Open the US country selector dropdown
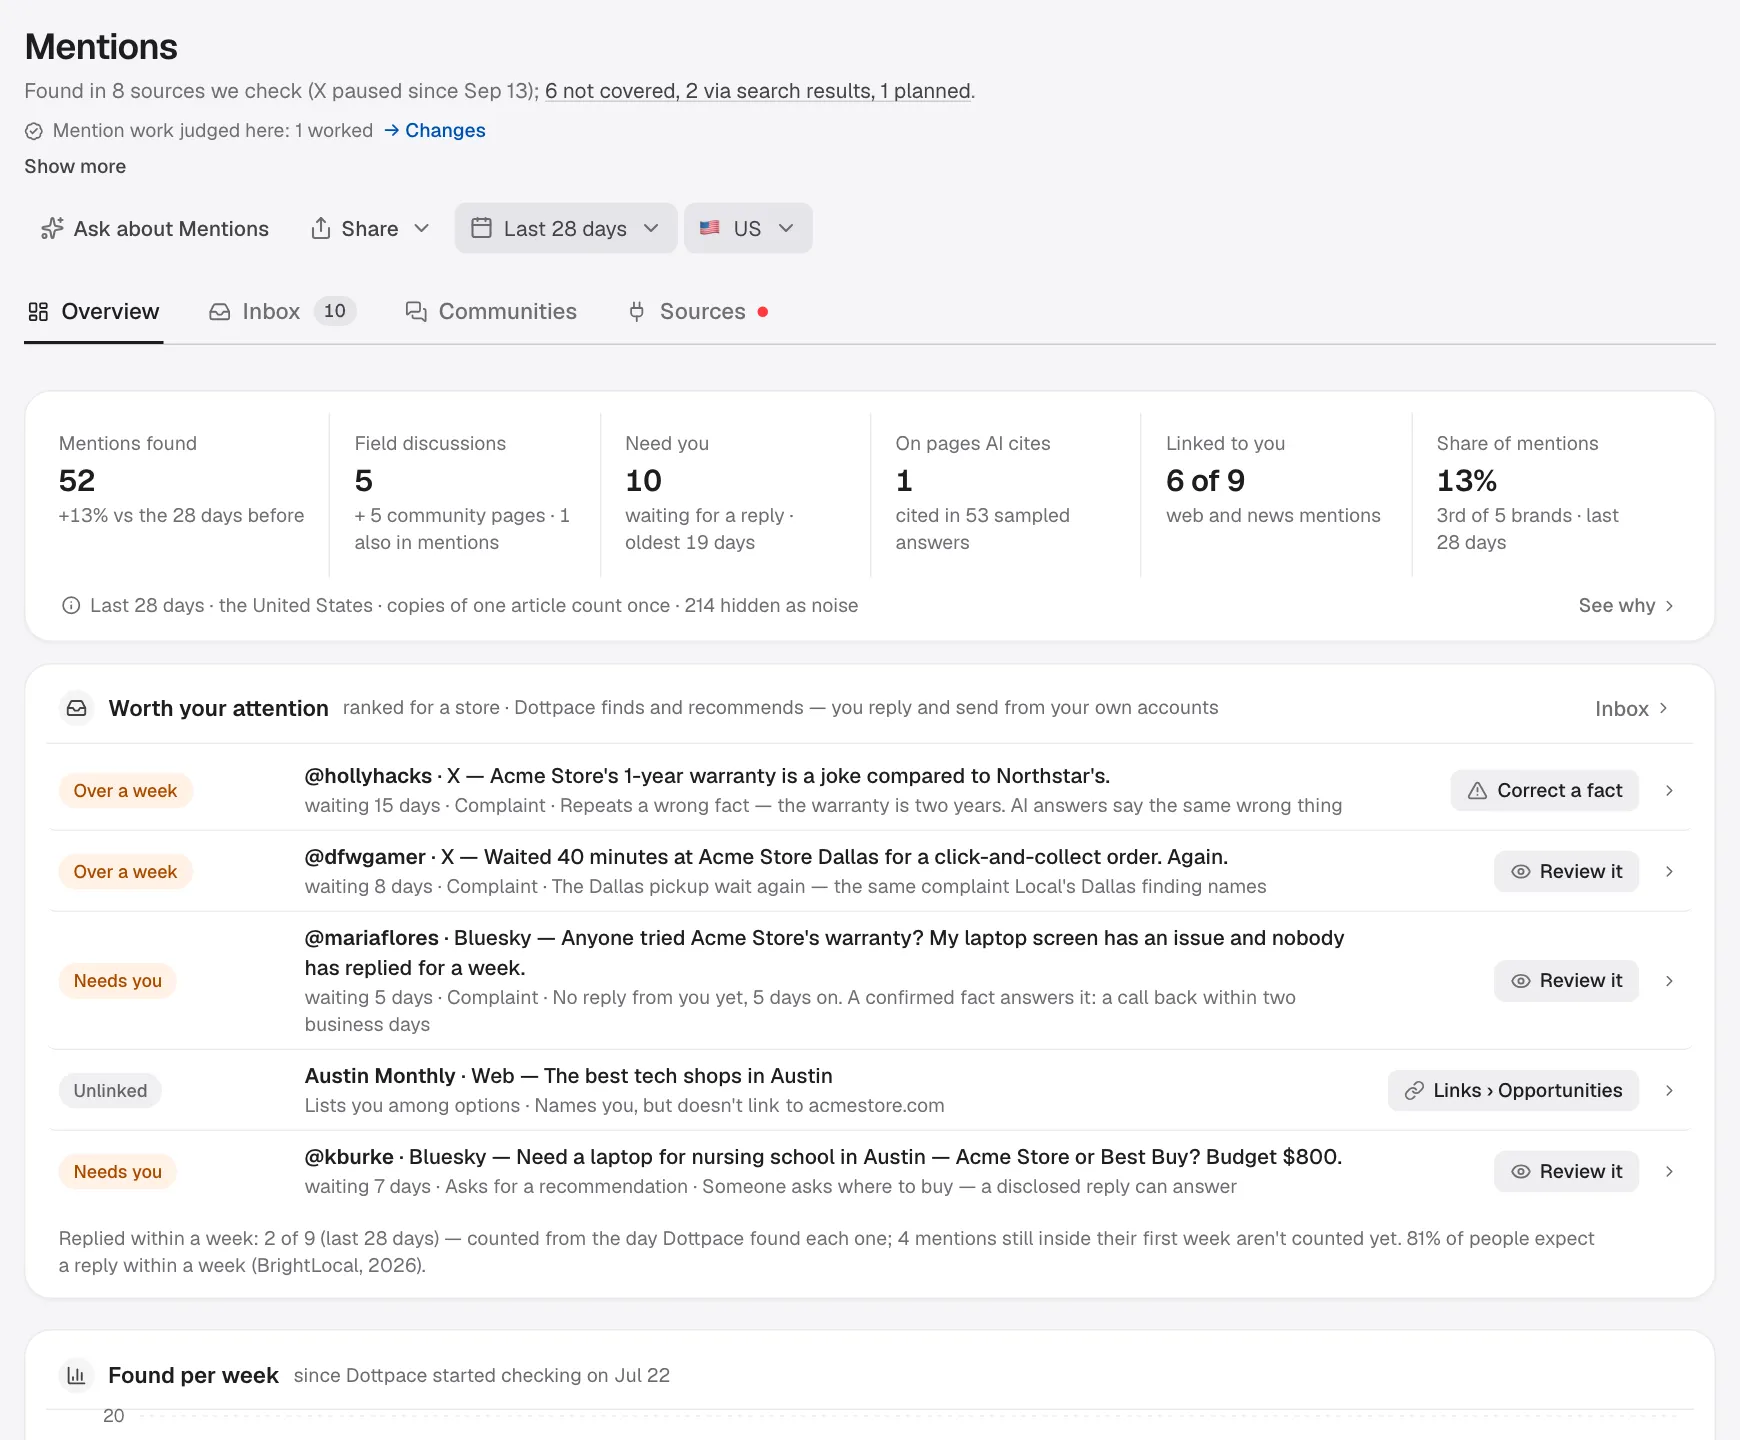The height and width of the screenshot is (1440, 1740). [748, 228]
